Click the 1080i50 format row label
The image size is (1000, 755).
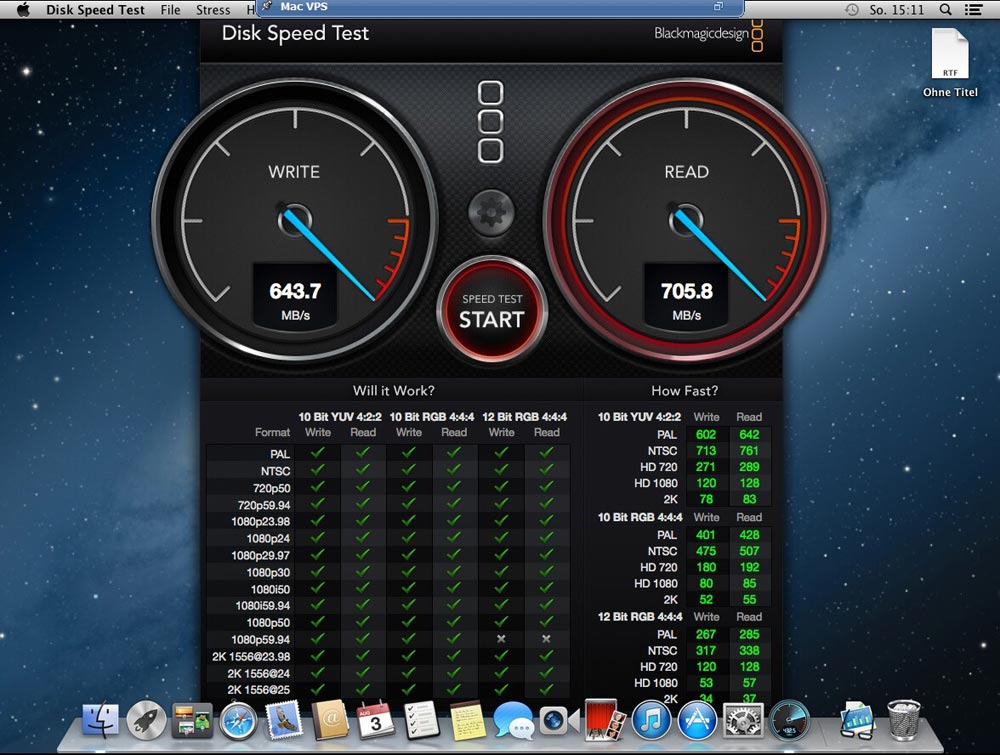(x=270, y=589)
